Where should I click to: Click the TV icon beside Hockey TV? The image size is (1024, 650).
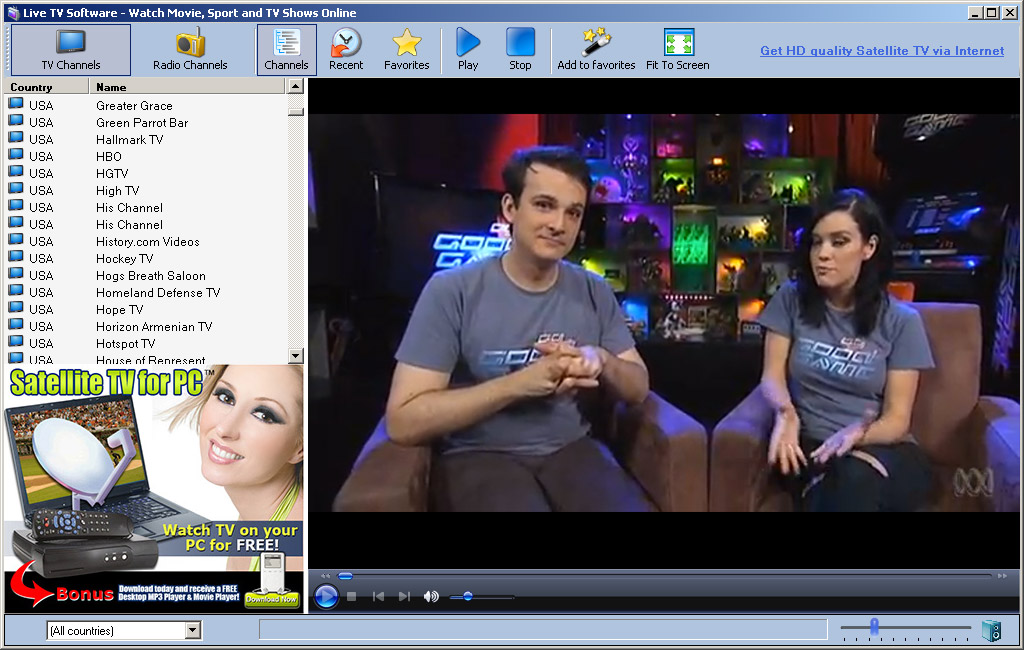tap(16, 257)
